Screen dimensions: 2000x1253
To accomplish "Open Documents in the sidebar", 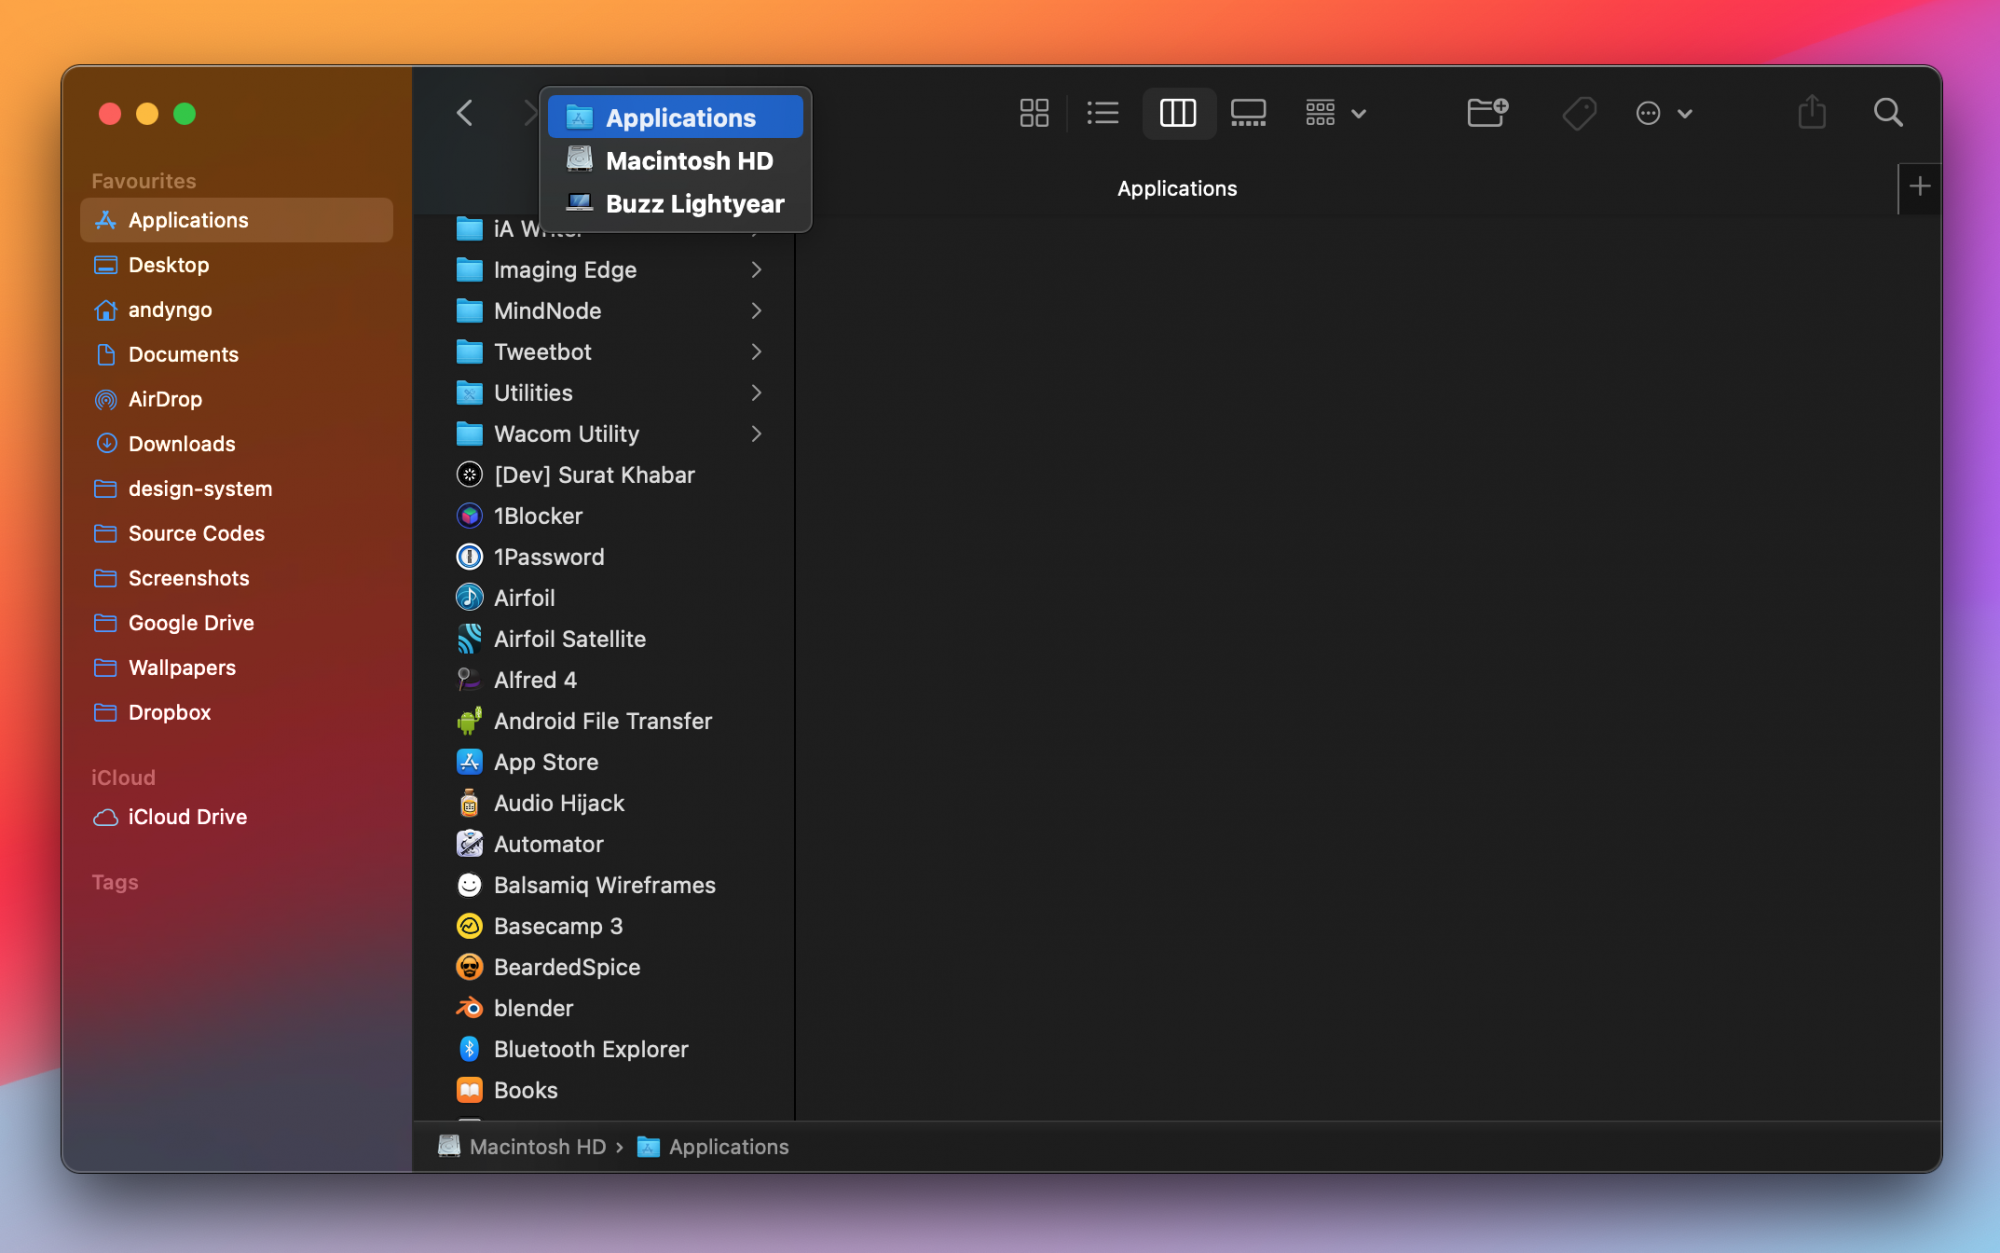I will pyautogui.click(x=236, y=354).
